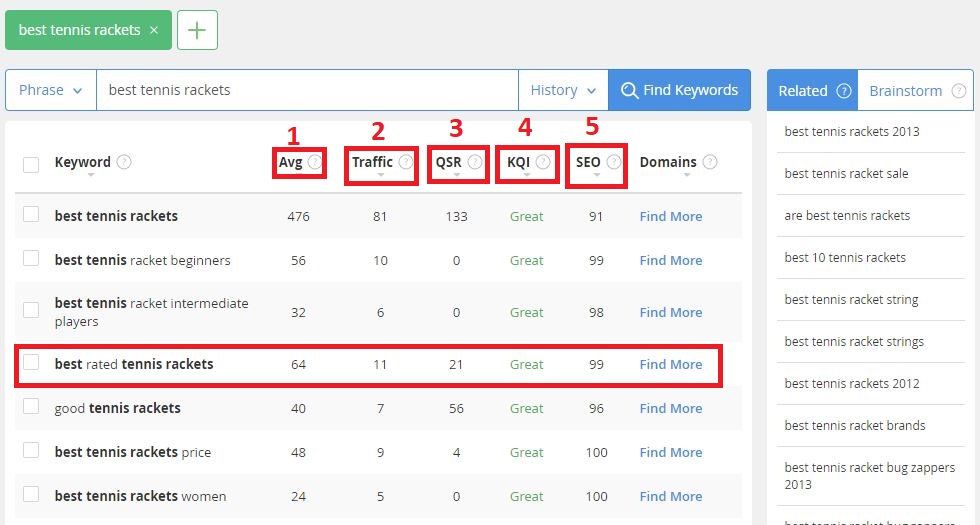Click Find More for 'best tennis rackets women'
This screenshot has height=525, width=980.
[x=671, y=496]
